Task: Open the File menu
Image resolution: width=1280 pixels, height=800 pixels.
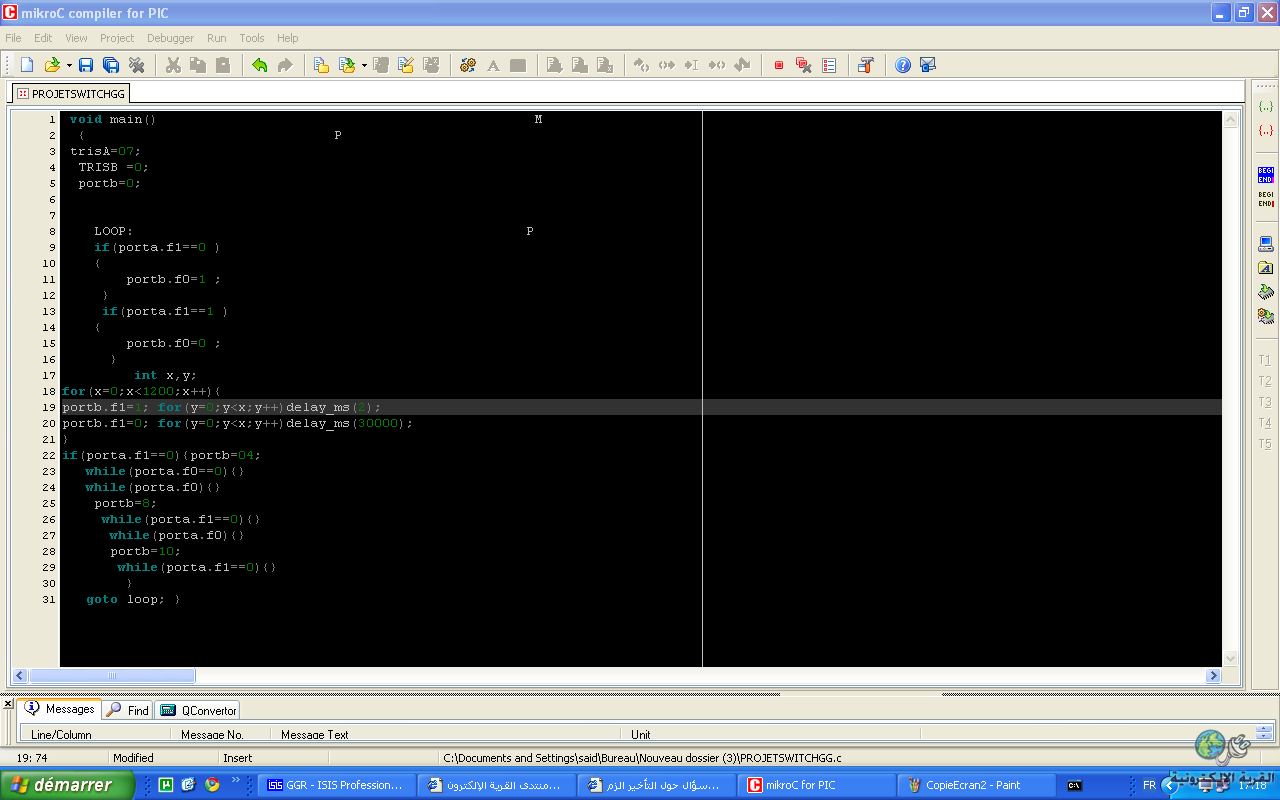Action: tap(13, 38)
